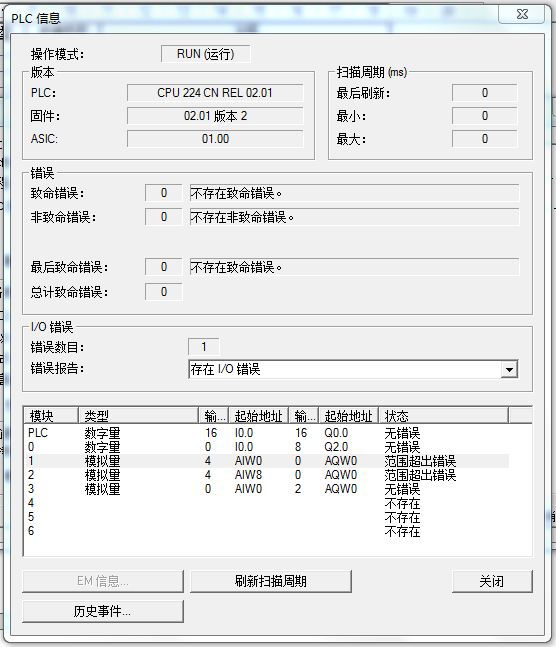
Task: Select module 1 row with 范围超出错误
Action: coord(266,461)
